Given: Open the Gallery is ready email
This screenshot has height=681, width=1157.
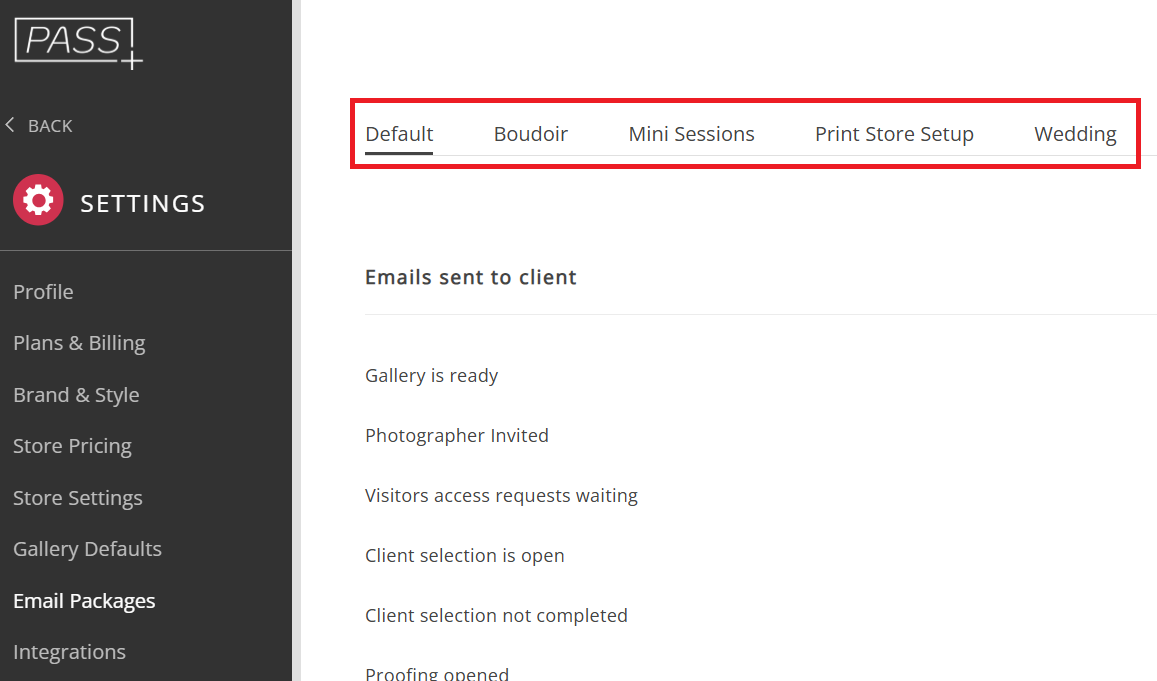Looking at the screenshot, I should [432, 376].
